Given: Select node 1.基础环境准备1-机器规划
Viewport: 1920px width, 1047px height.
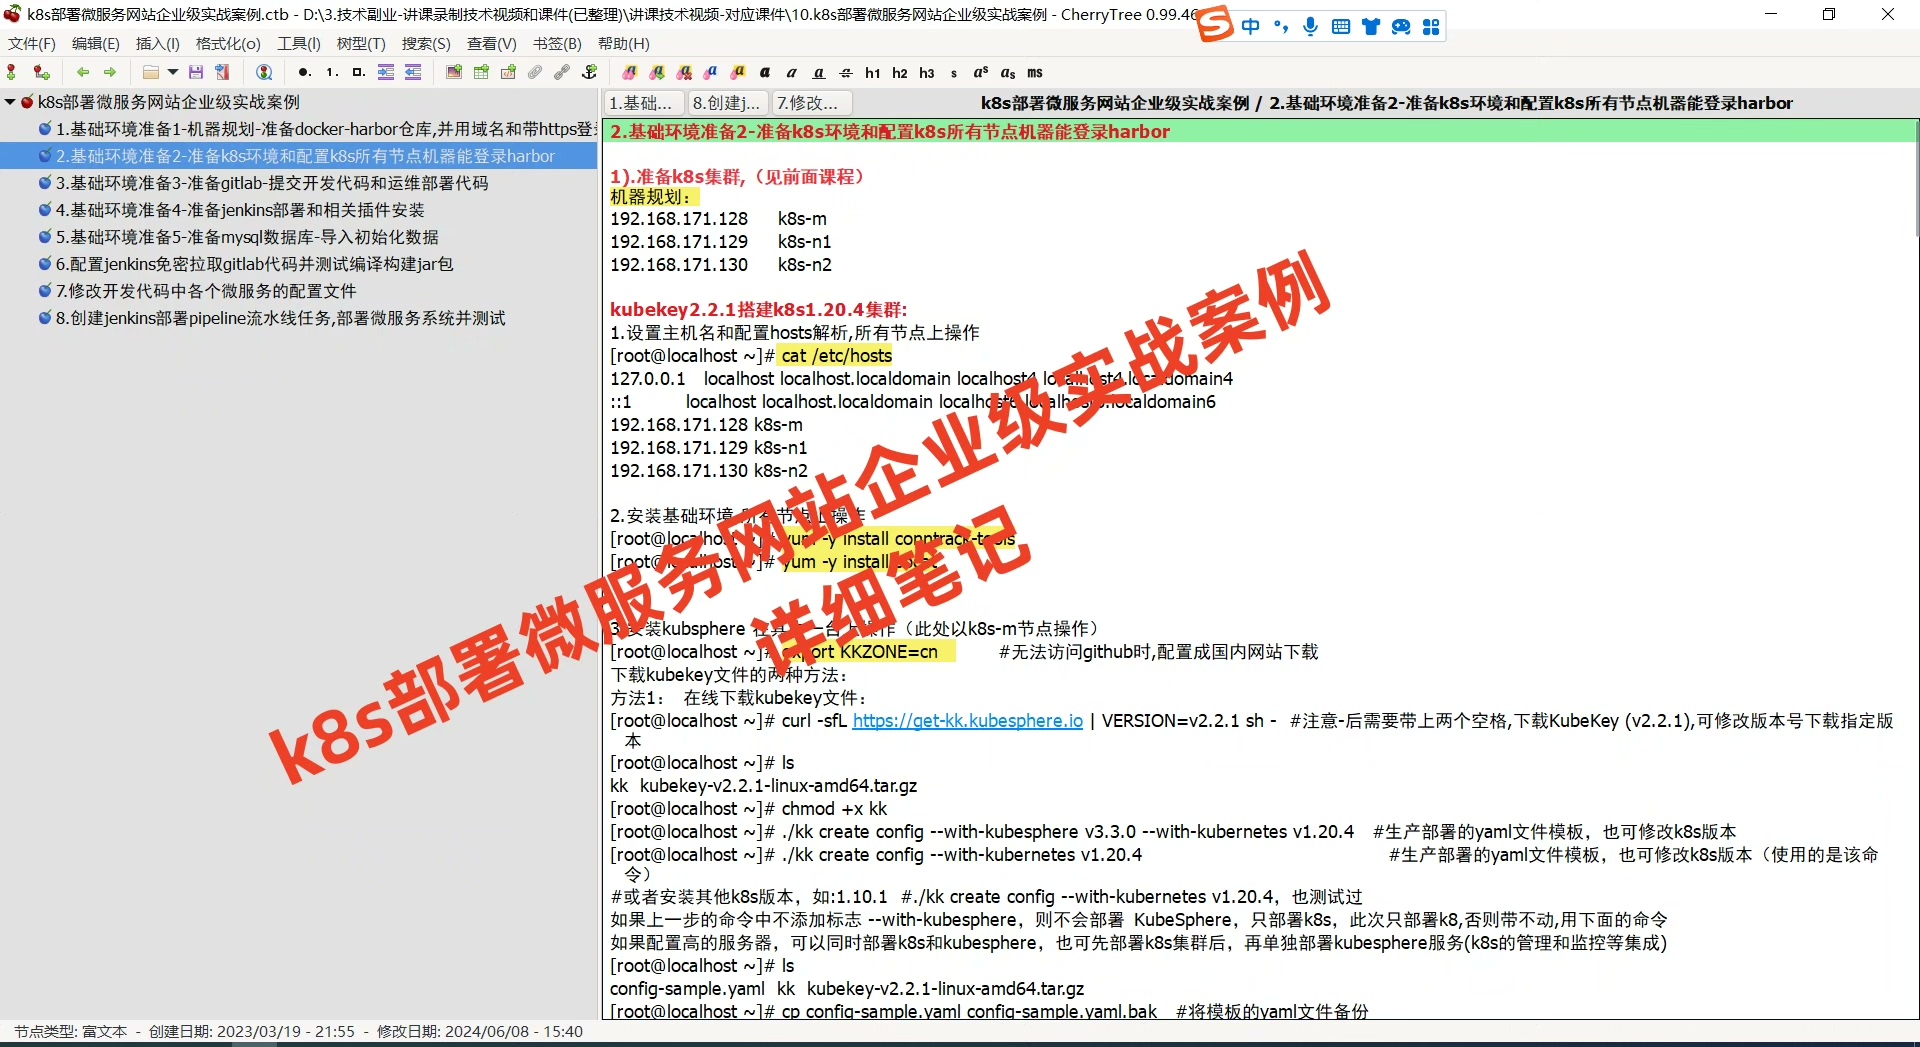Looking at the screenshot, I should (x=317, y=129).
